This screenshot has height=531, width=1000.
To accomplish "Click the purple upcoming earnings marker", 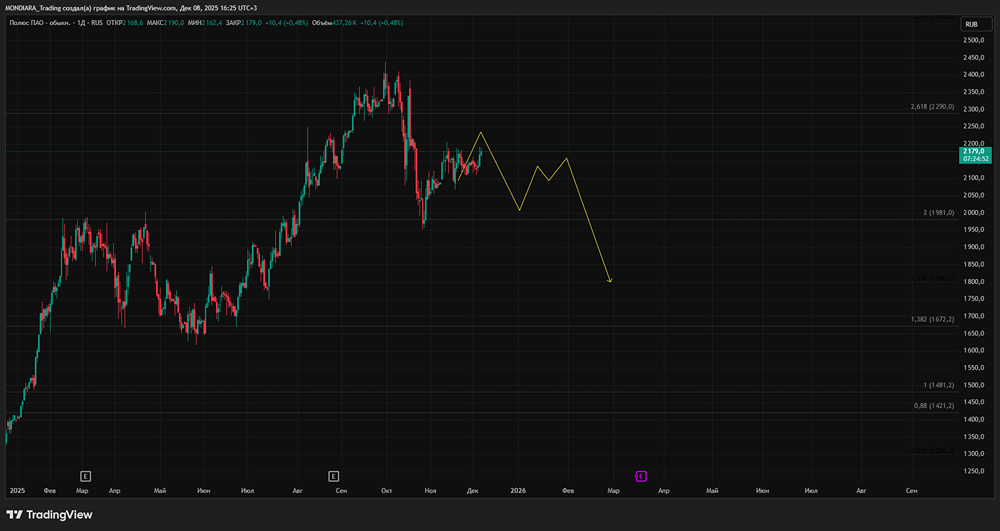I will (x=640, y=475).
